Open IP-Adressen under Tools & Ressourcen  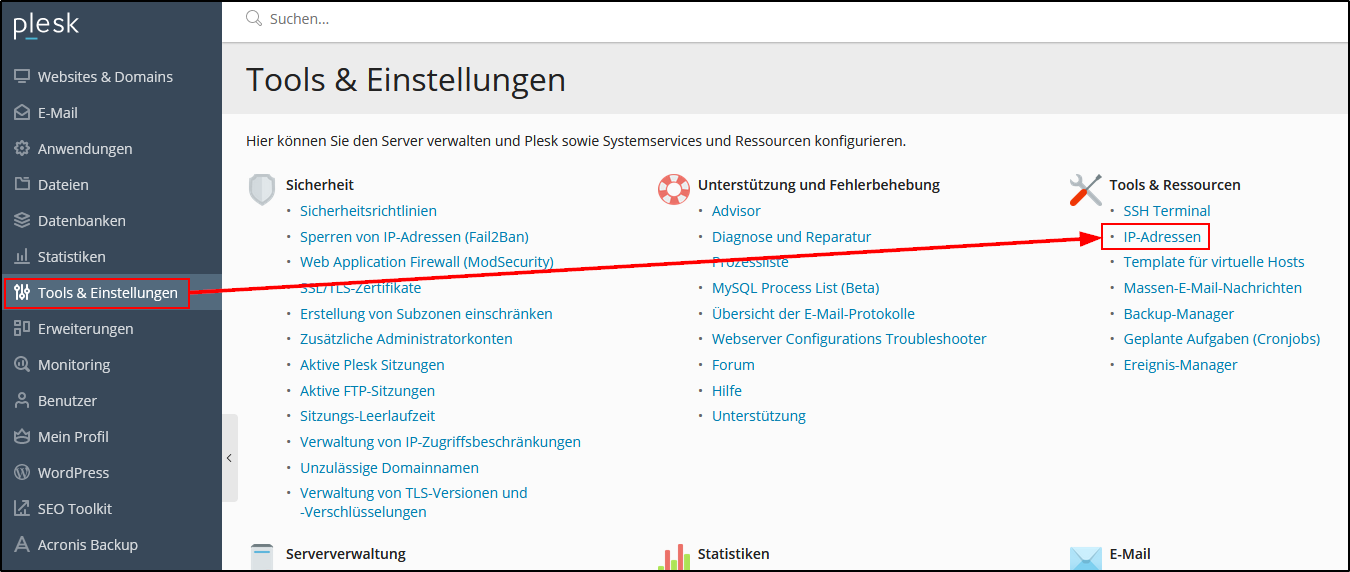1162,237
